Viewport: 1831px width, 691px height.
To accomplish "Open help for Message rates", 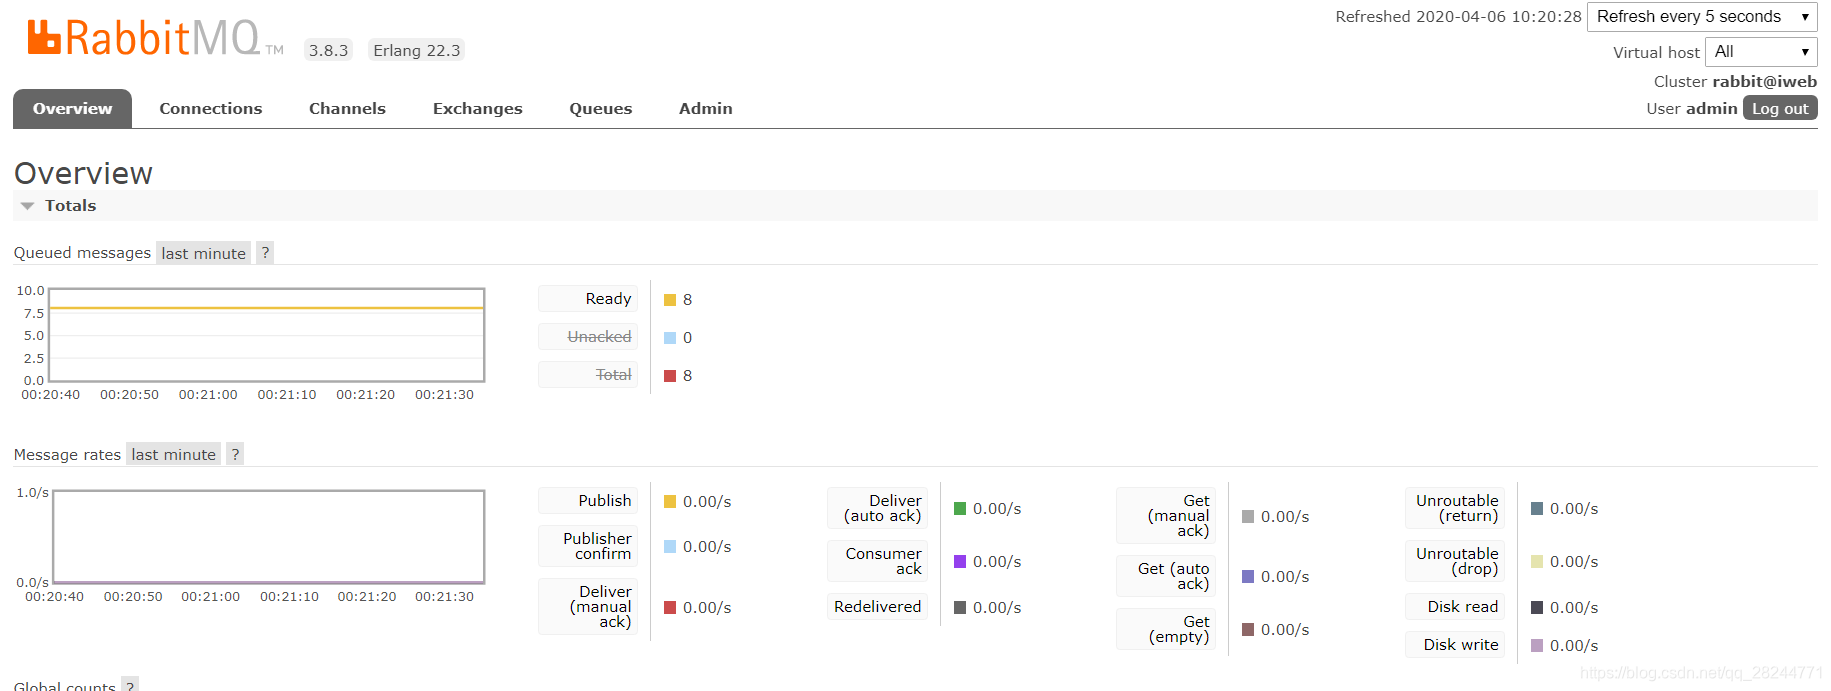I will [x=235, y=454].
